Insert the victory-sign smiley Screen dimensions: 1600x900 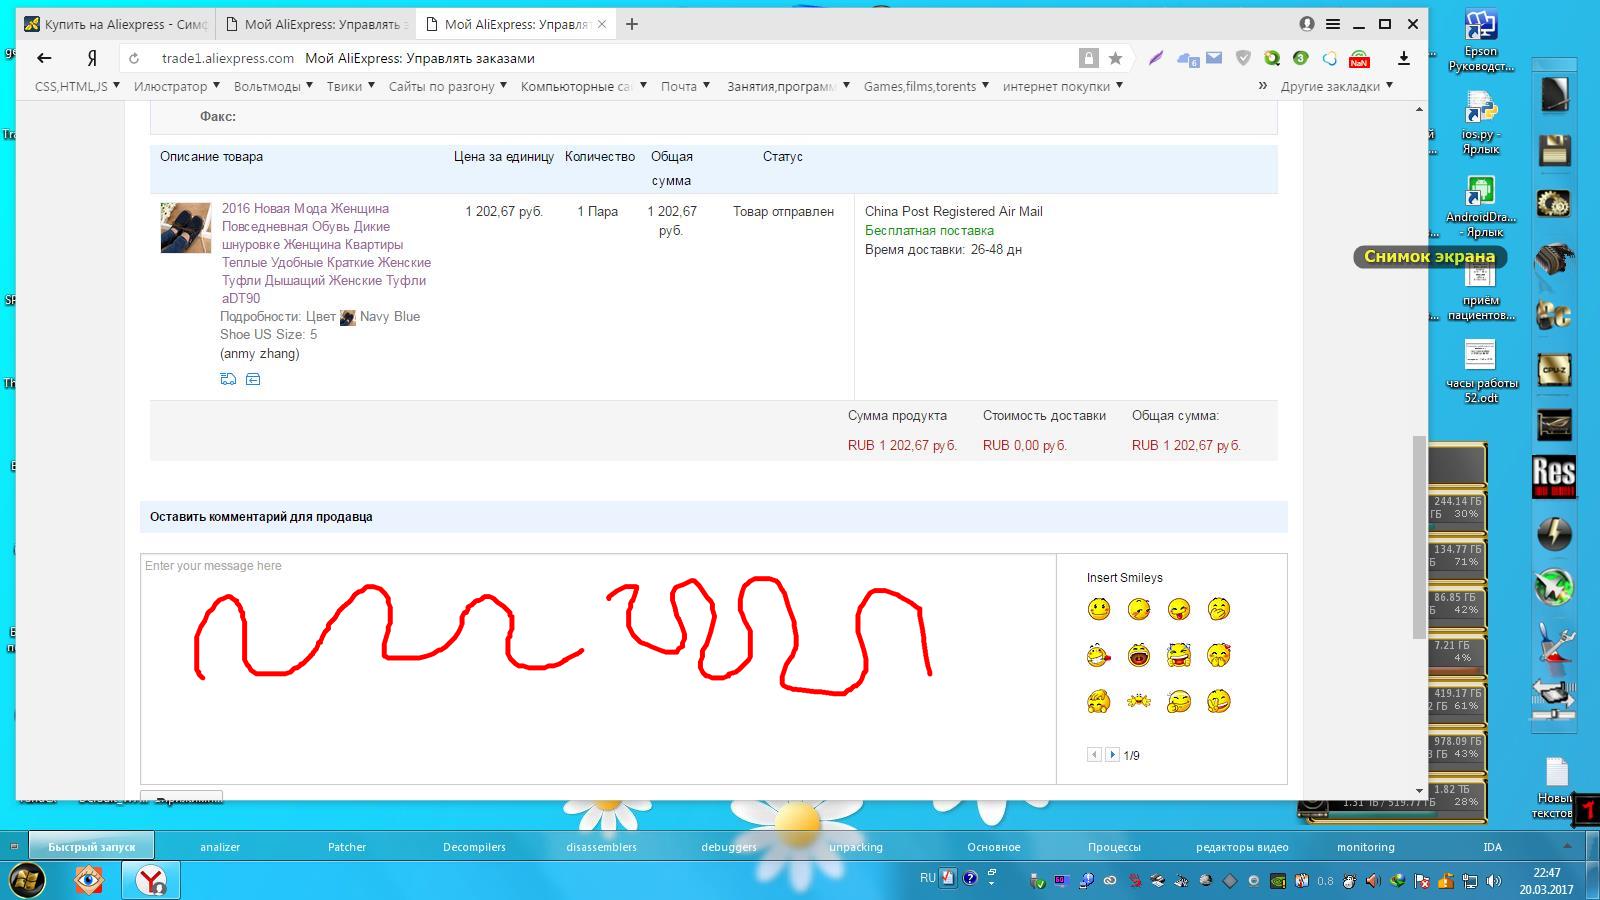point(1219,701)
